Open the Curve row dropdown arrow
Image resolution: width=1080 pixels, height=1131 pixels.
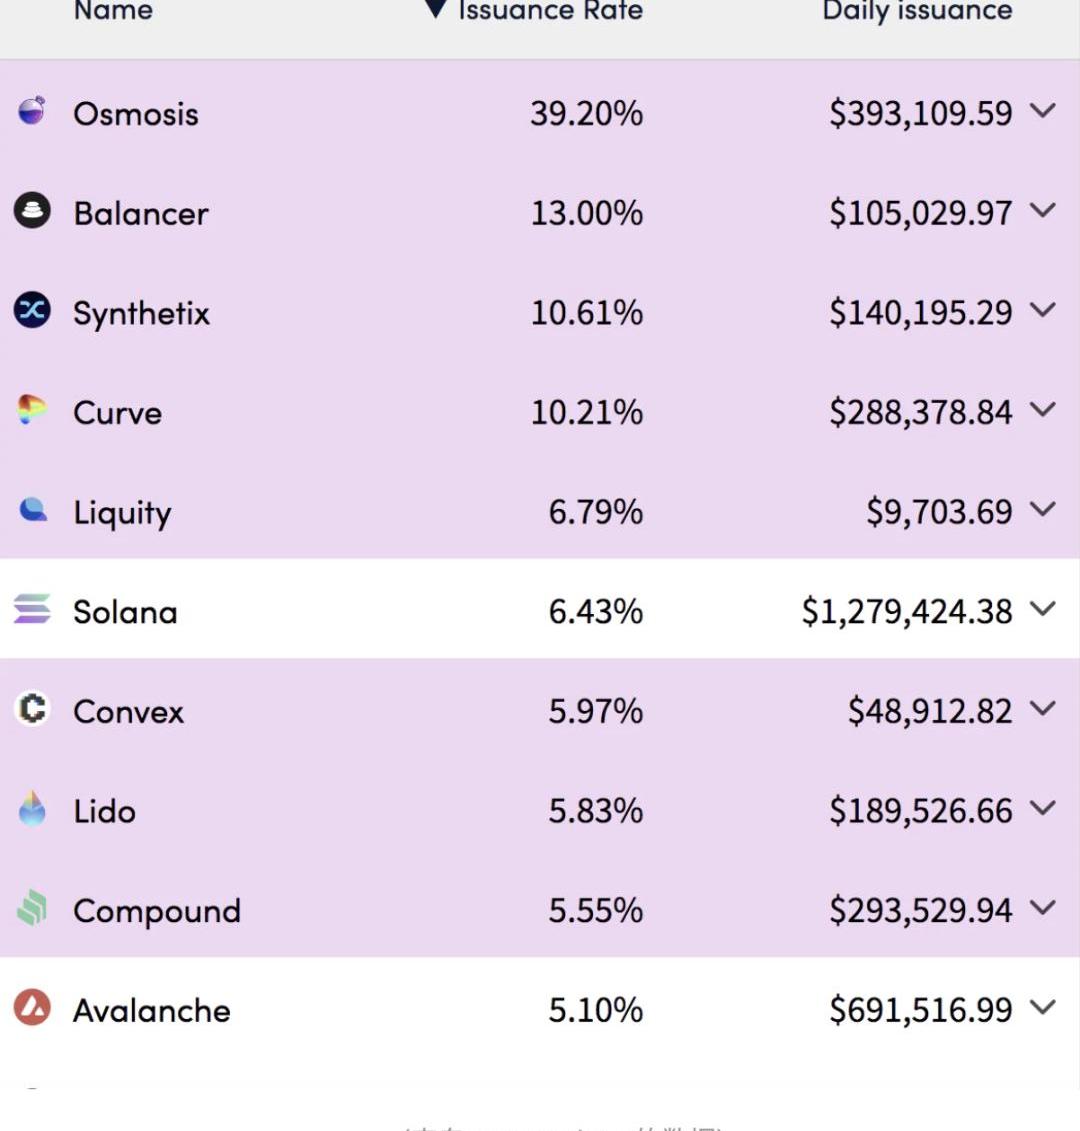[1042, 410]
